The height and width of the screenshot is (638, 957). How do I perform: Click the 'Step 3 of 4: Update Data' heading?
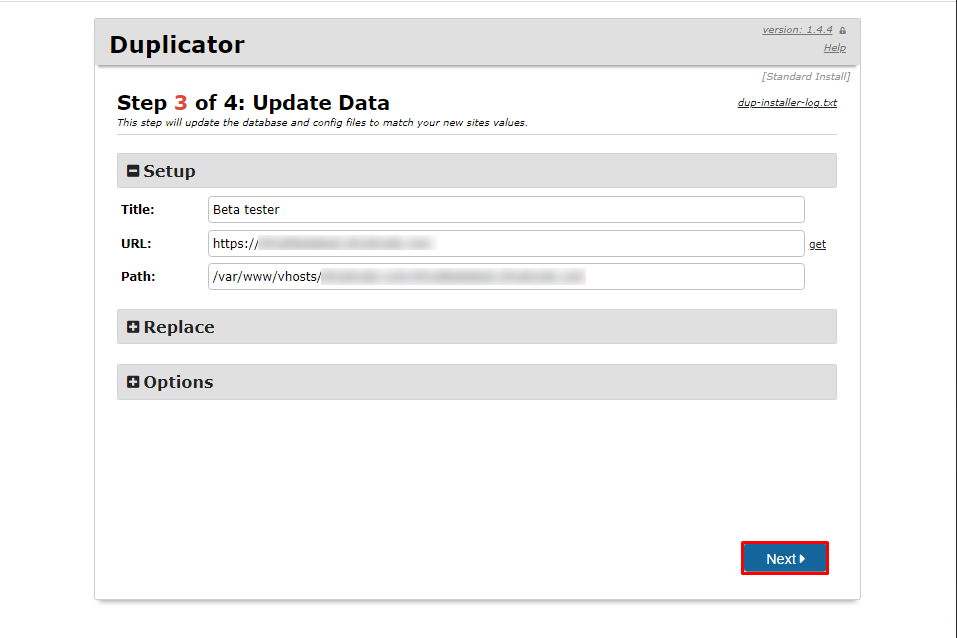pos(253,103)
